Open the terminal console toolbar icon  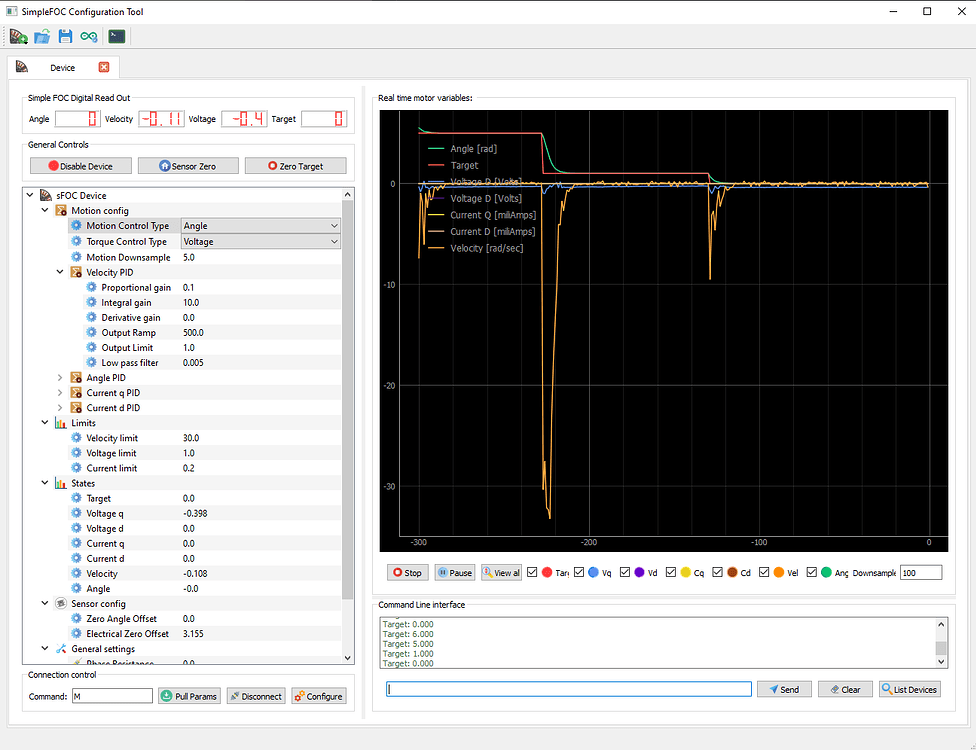click(116, 36)
